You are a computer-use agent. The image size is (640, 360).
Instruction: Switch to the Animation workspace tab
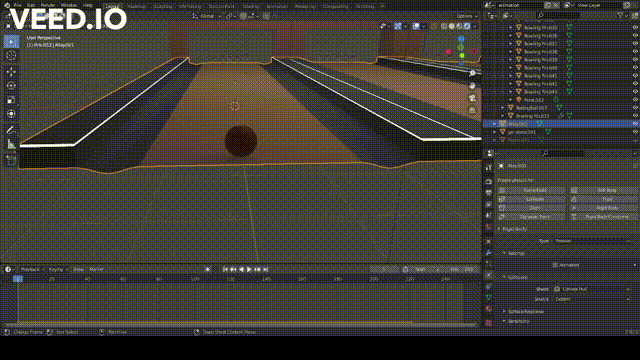click(277, 6)
